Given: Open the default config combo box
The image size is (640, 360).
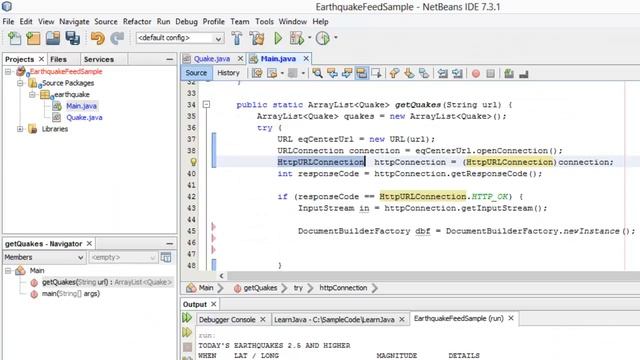Looking at the screenshot, I should tap(180, 38).
